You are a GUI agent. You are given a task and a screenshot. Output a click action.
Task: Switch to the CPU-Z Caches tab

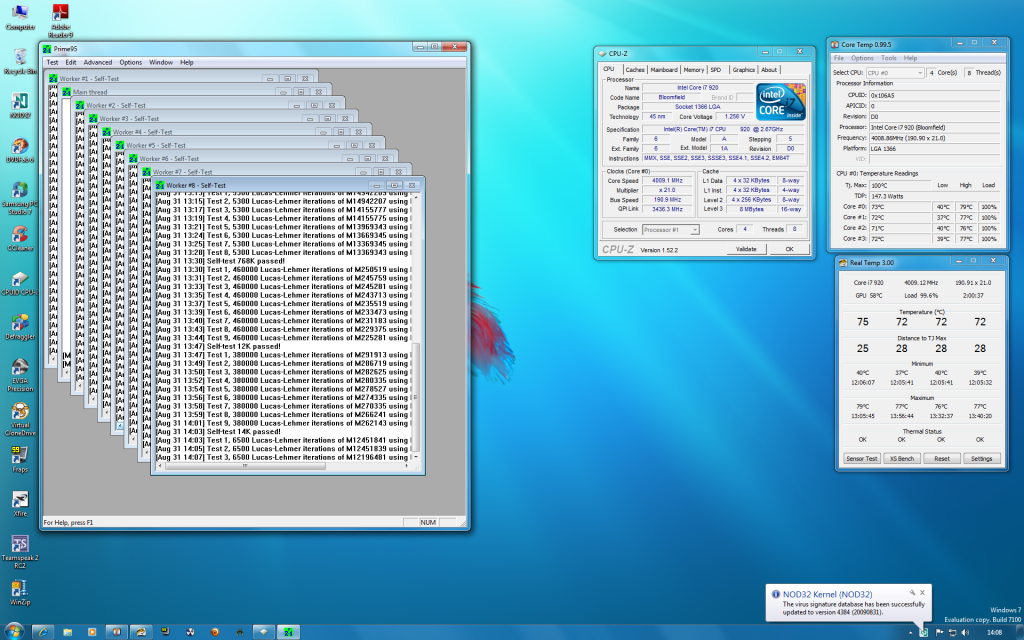634,70
